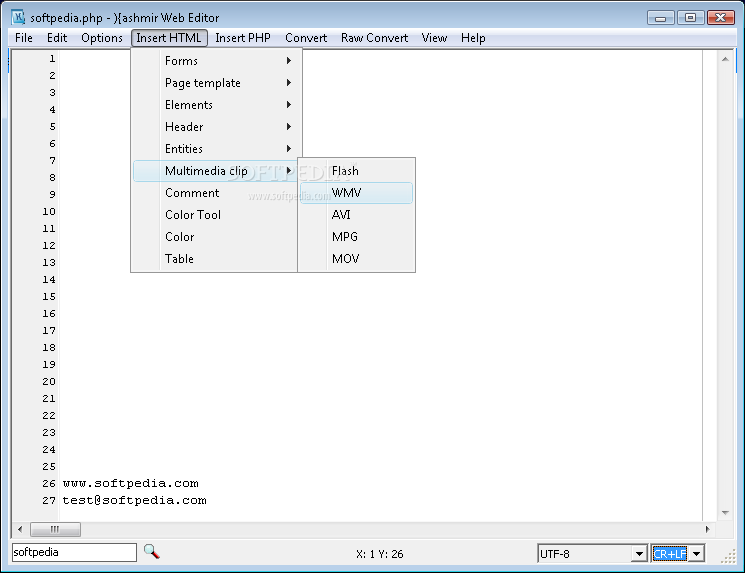
Task: Click the vertical scrollbar down arrow
Action: tap(725, 513)
